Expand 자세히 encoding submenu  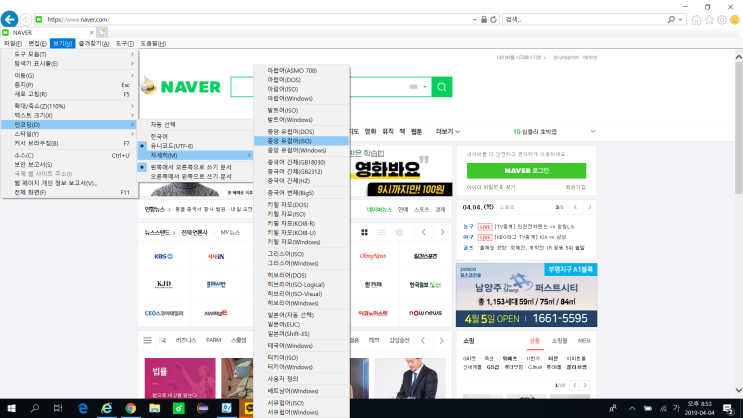click(195, 155)
